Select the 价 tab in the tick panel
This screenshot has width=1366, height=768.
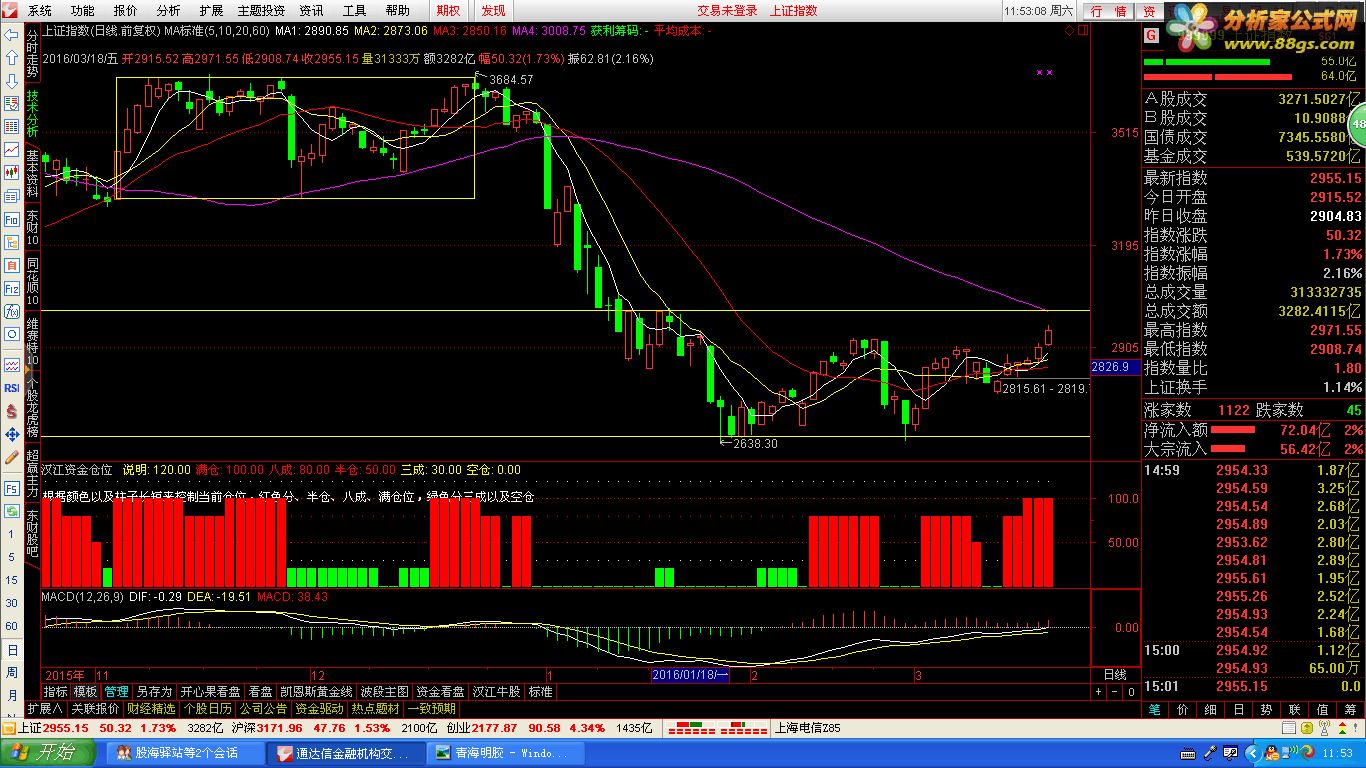point(1182,709)
